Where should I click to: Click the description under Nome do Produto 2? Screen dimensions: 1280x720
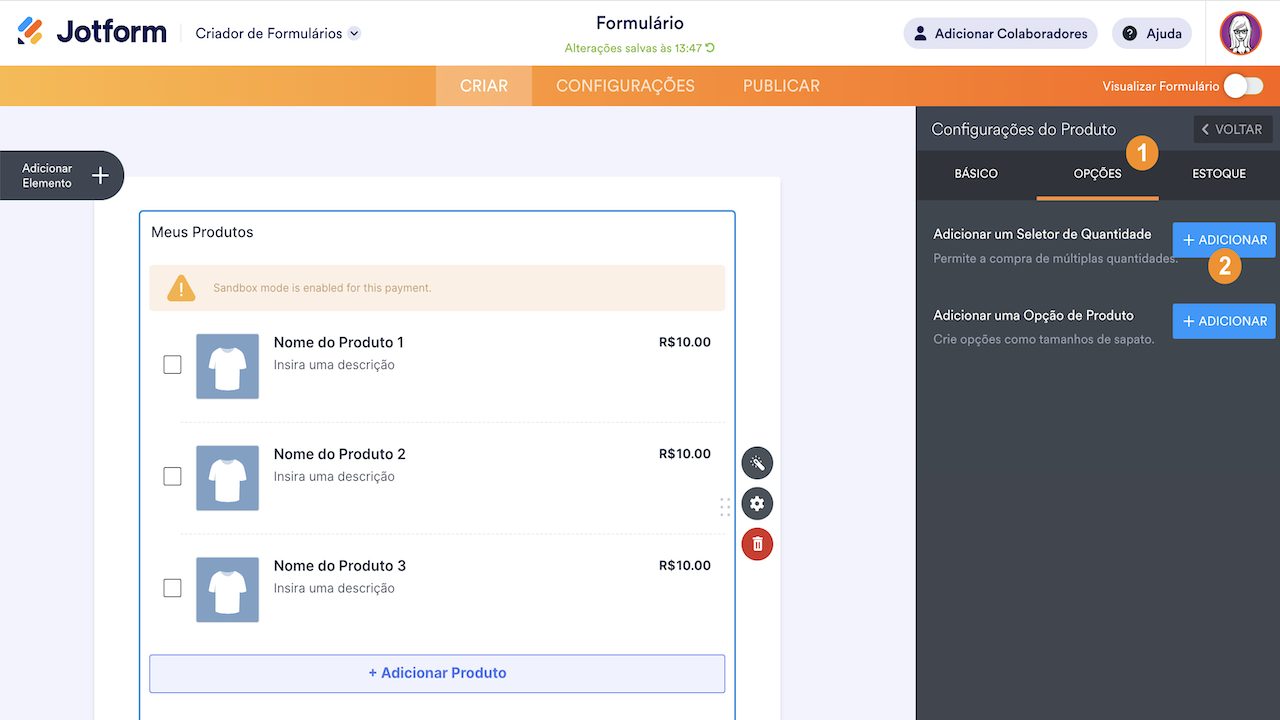pos(334,477)
